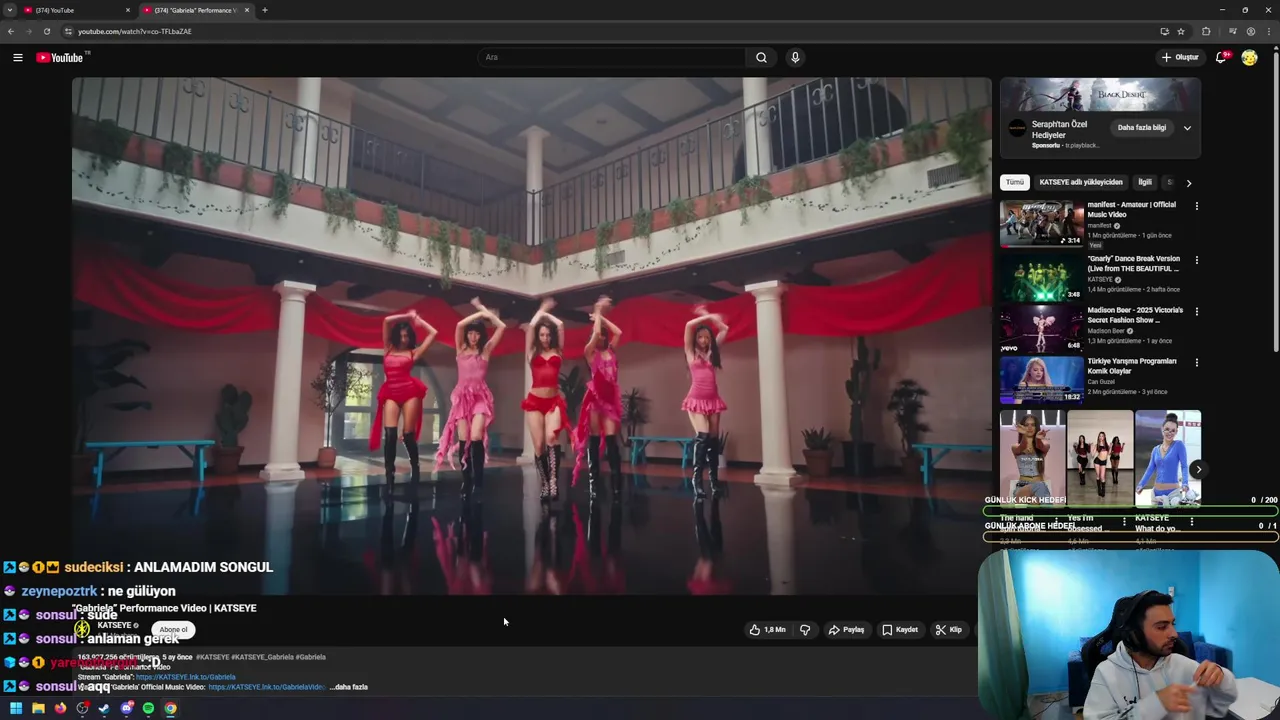Open the GabrielaVideo official music video link
Viewport: 1280px width, 720px height.
(x=267, y=687)
